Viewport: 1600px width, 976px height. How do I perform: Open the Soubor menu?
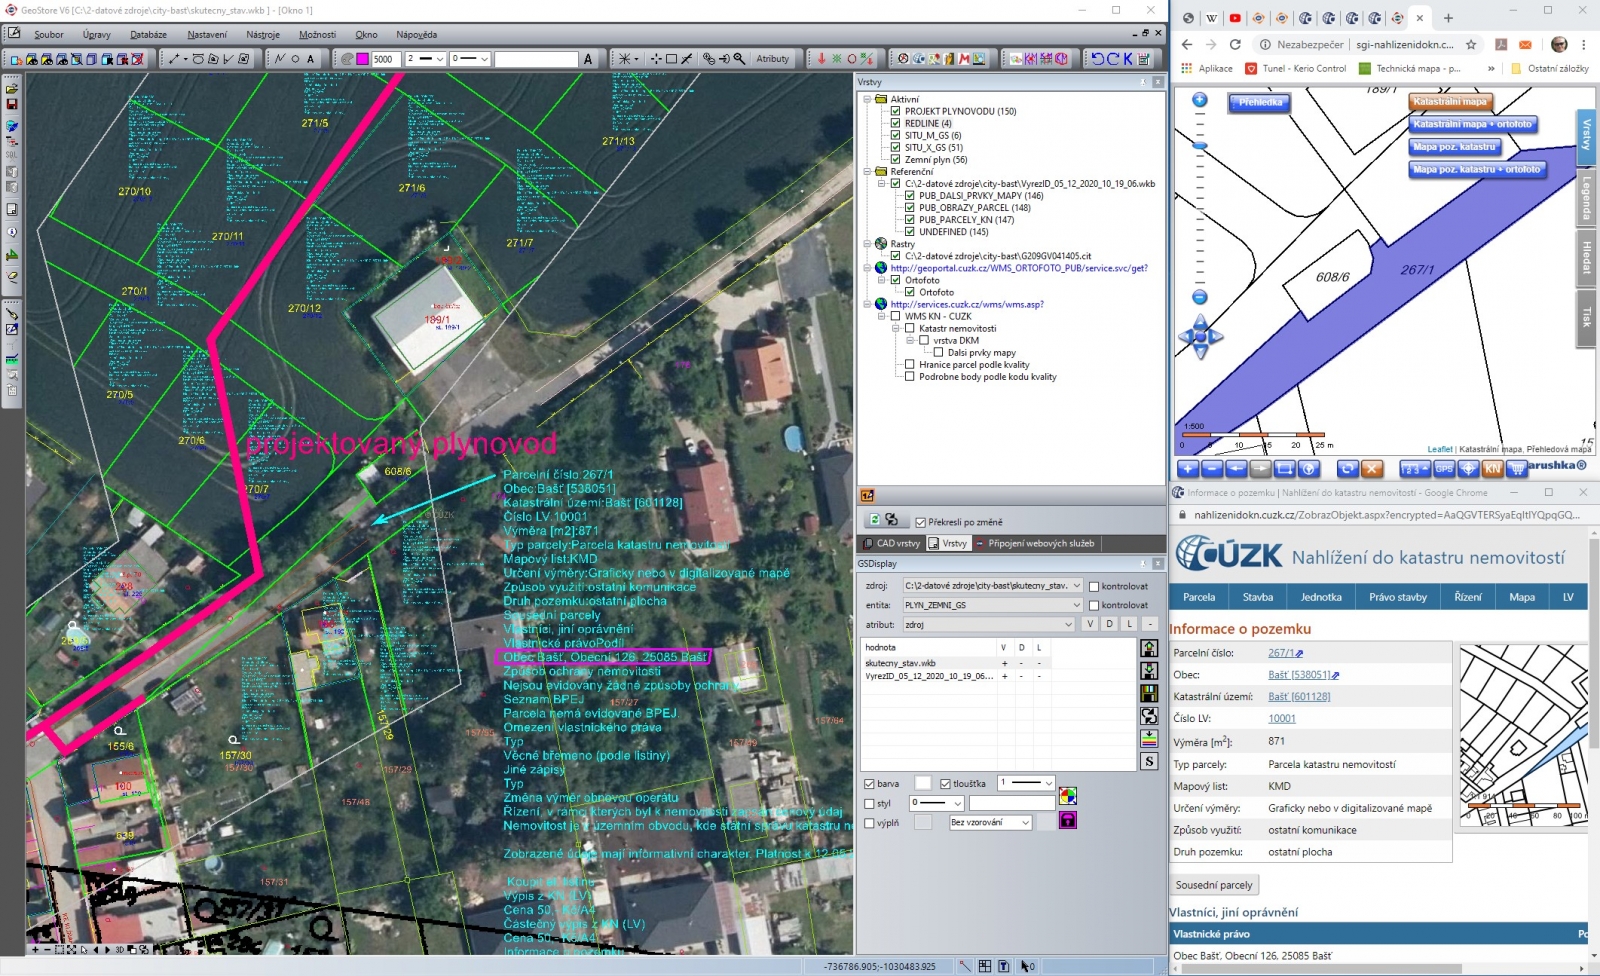(x=48, y=34)
